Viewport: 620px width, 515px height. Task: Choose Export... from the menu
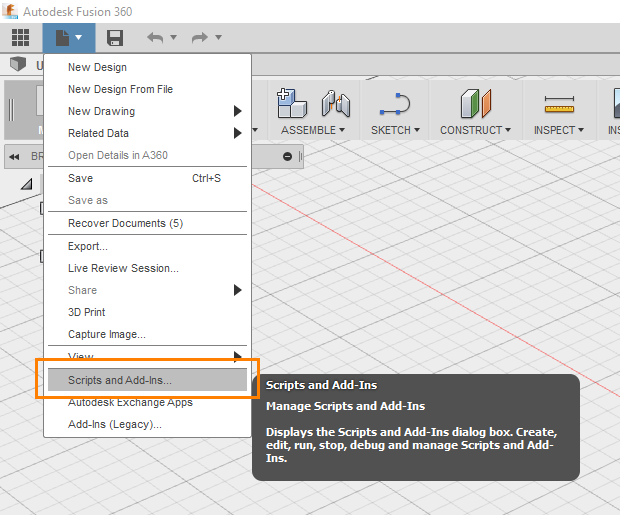point(88,246)
